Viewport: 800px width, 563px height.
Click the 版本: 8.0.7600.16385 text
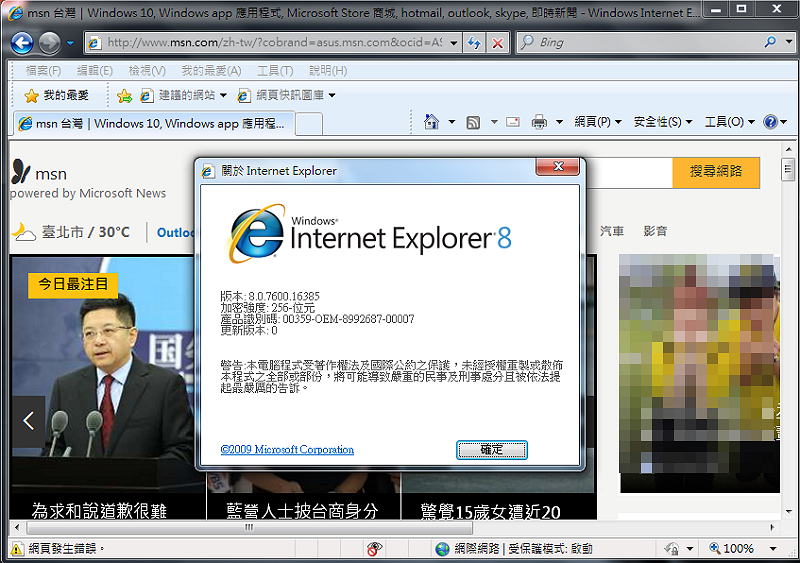click(x=270, y=296)
